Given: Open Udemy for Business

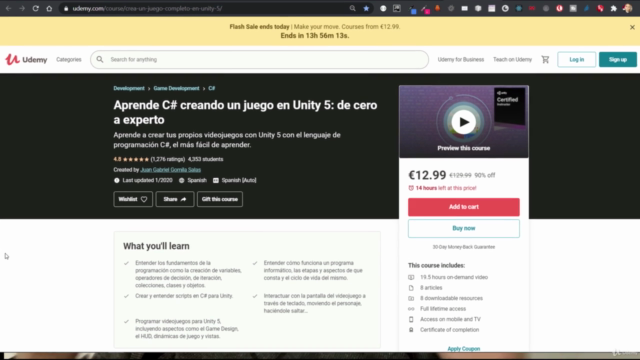Looking at the screenshot, I should pyautogui.click(x=461, y=60).
